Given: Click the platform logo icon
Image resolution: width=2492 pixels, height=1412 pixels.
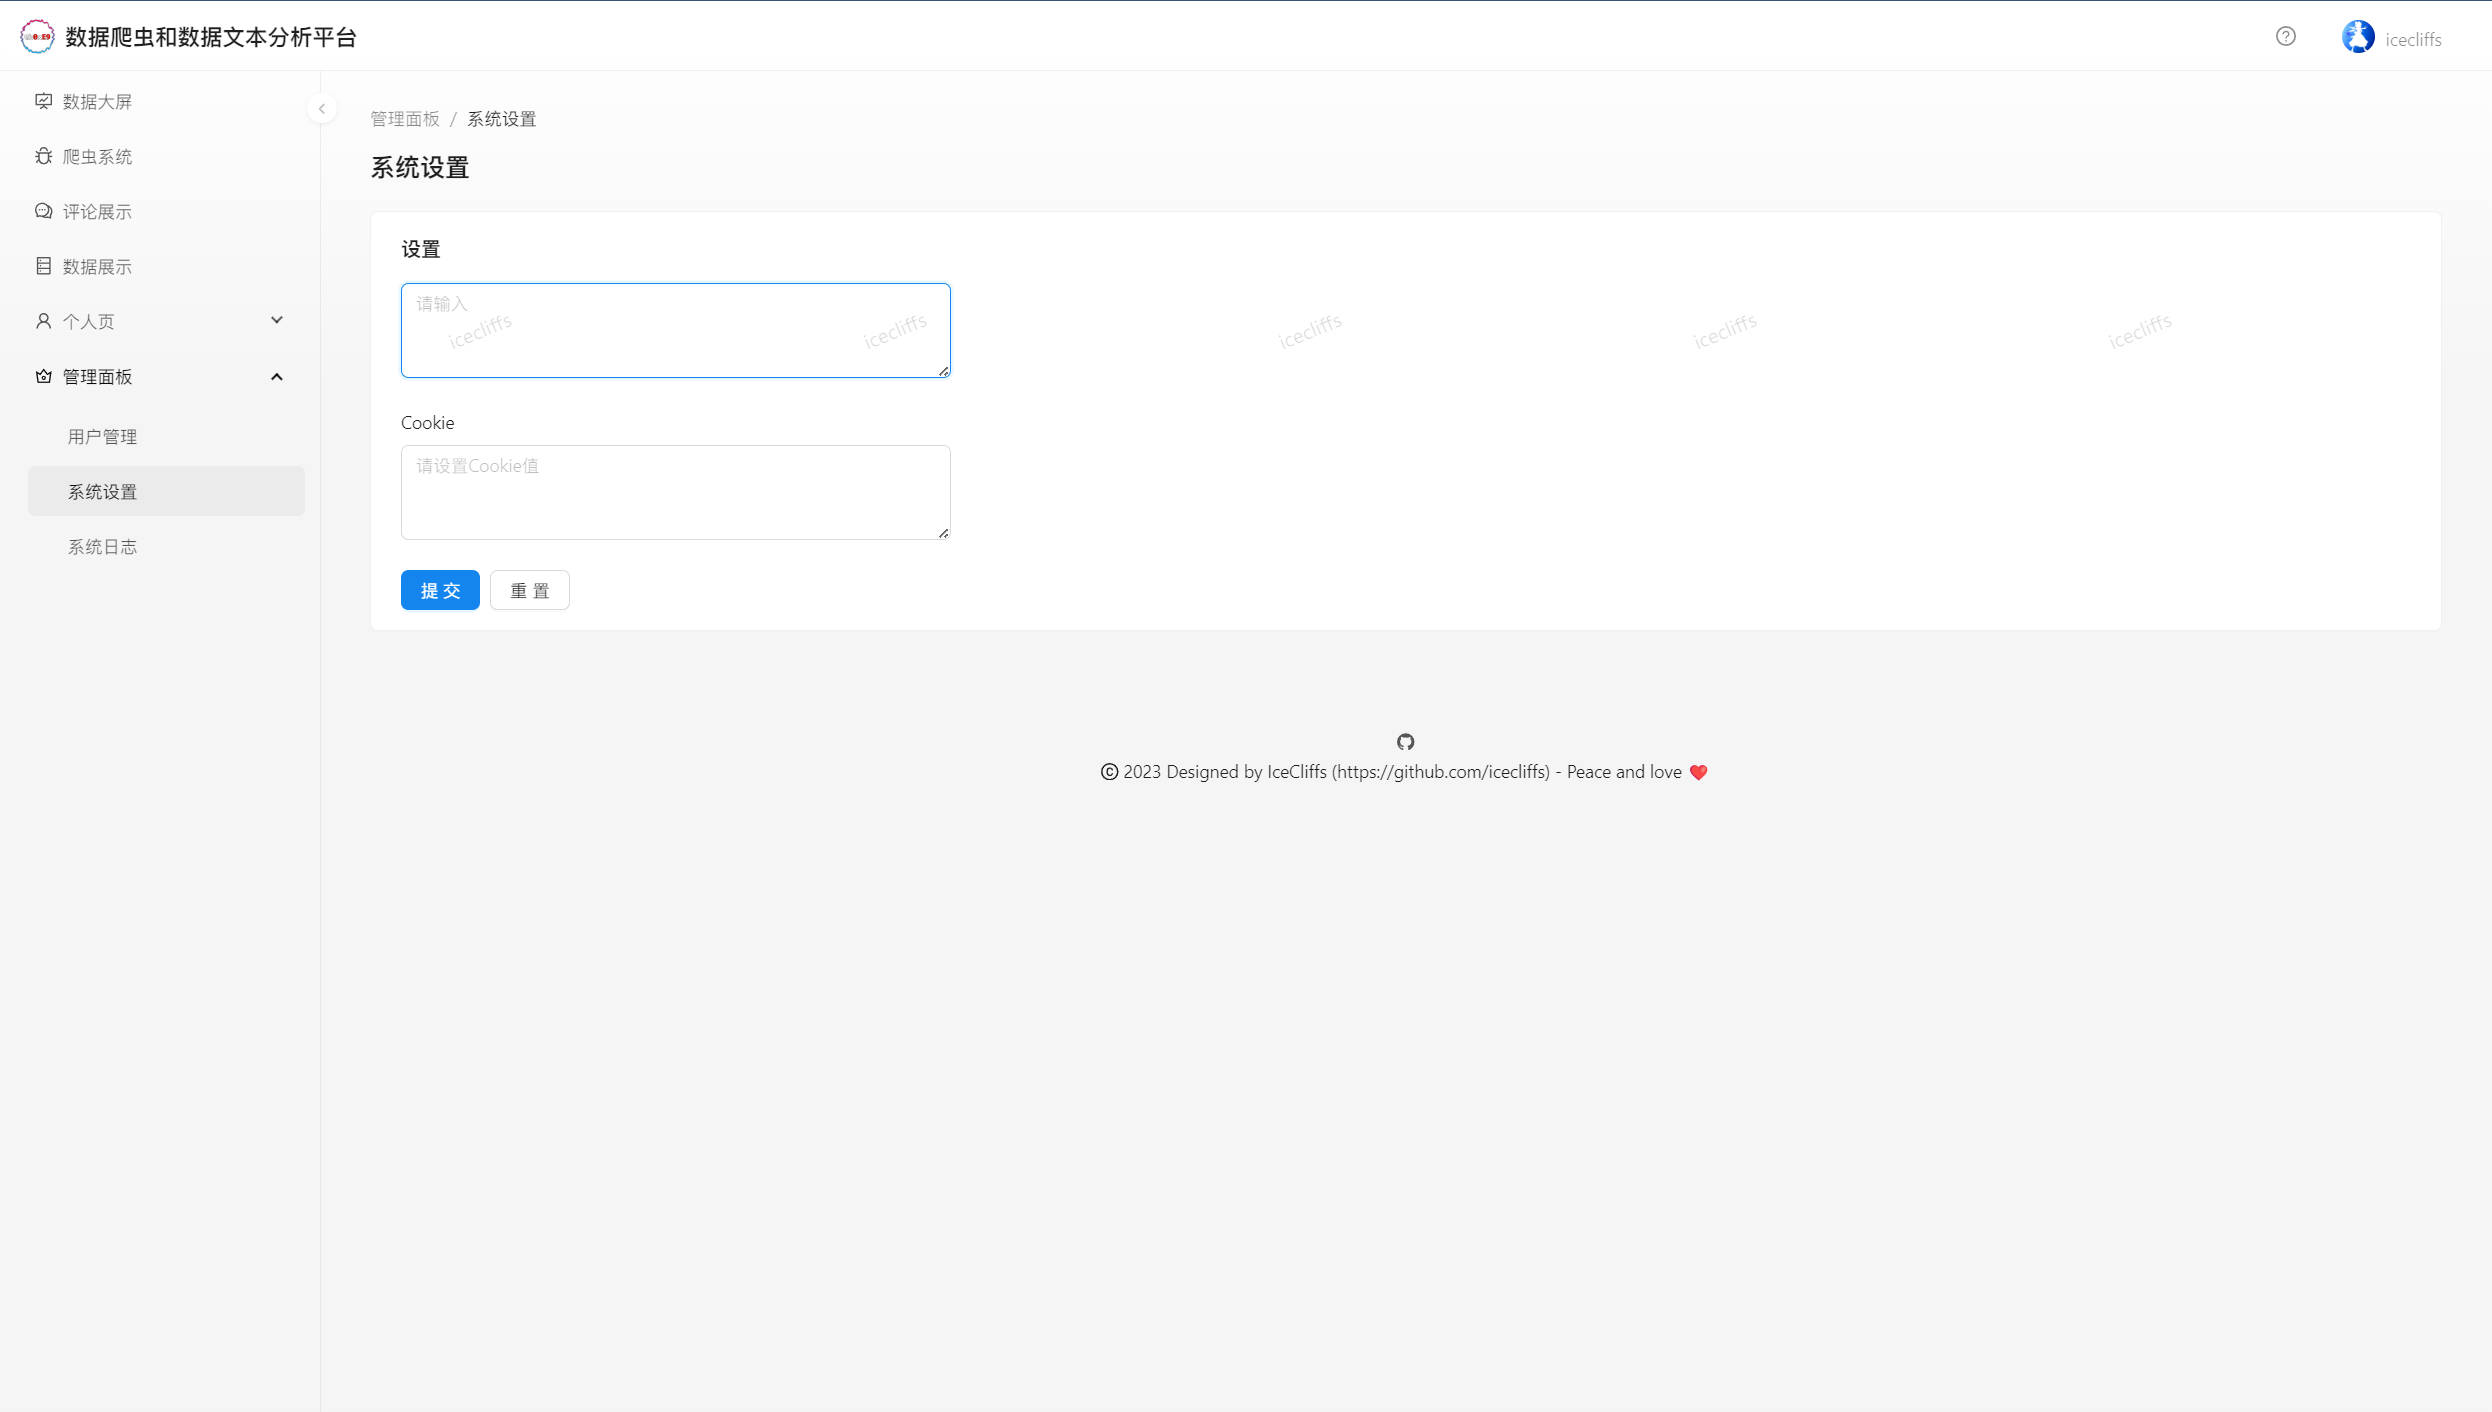Looking at the screenshot, I should [37, 37].
